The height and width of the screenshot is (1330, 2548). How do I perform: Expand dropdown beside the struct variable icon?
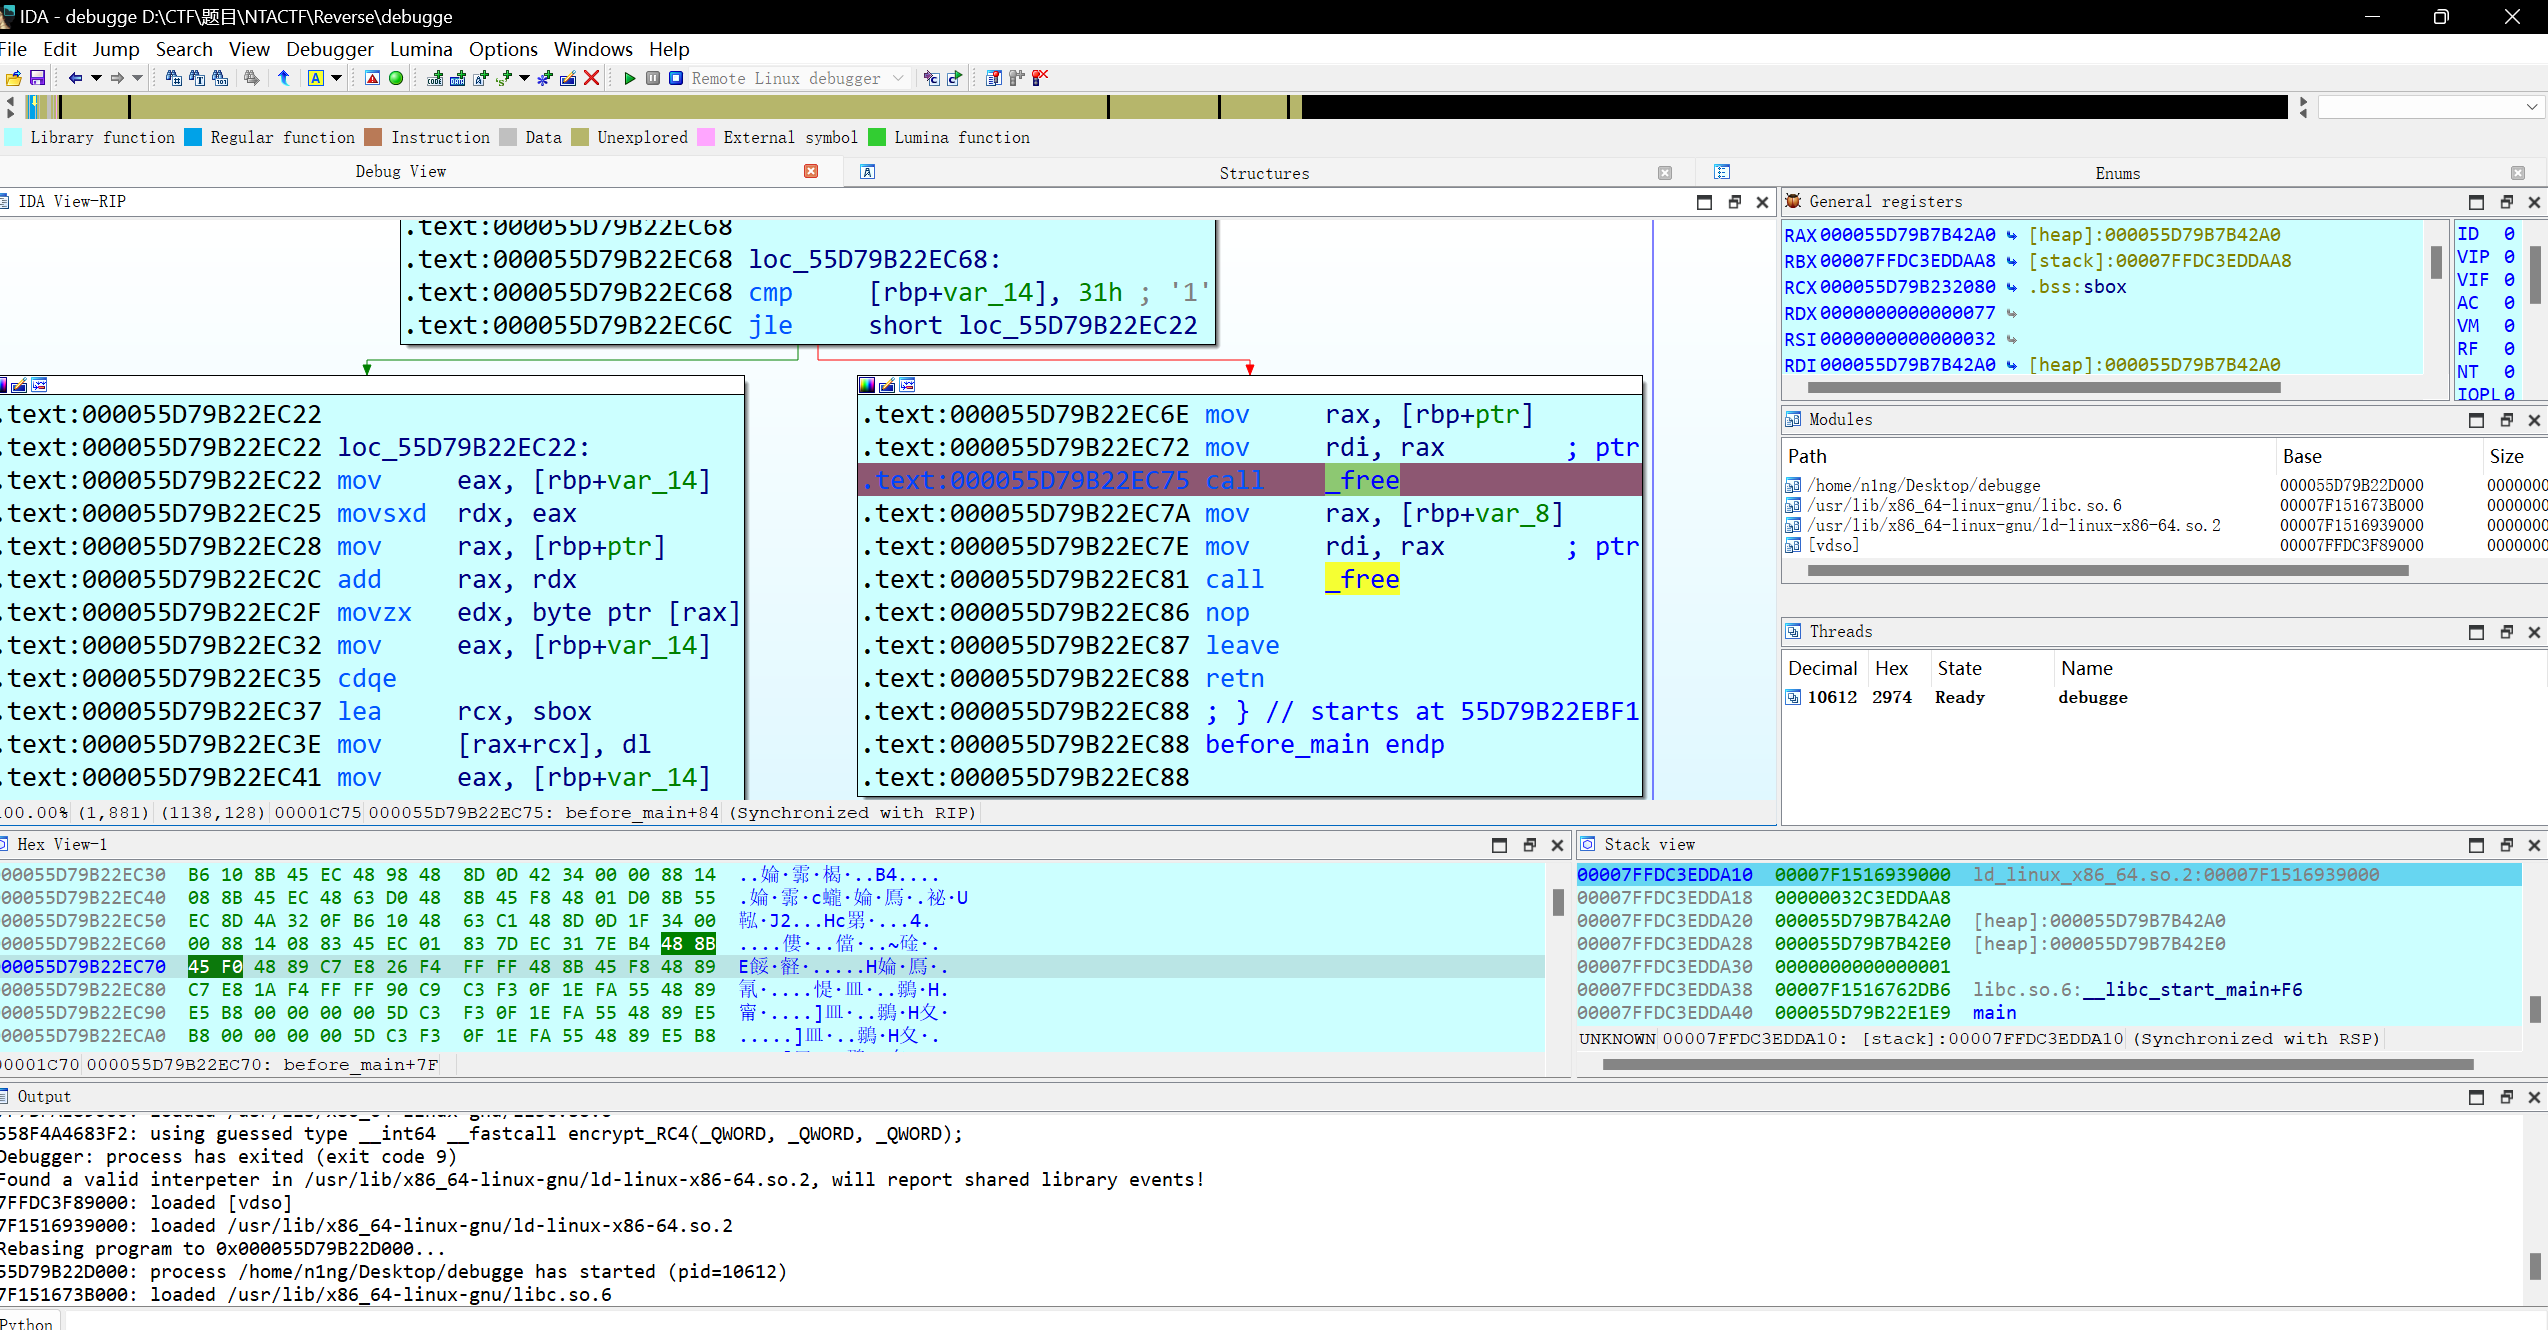[524, 78]
